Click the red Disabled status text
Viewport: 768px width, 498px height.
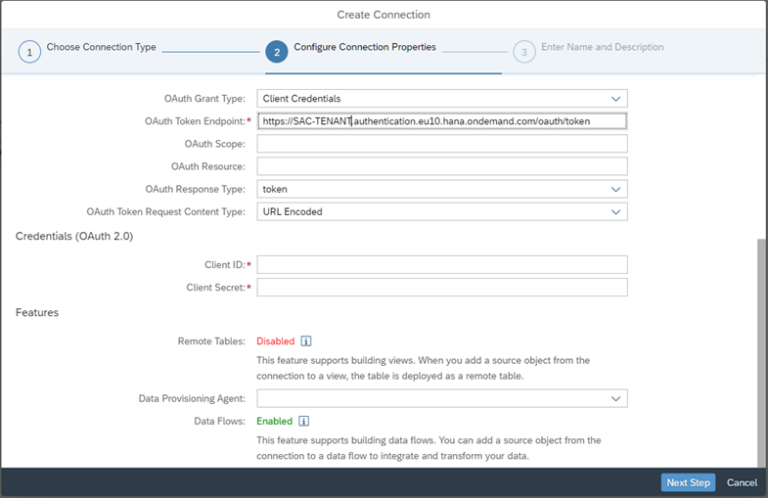click(x=276, y=341)
